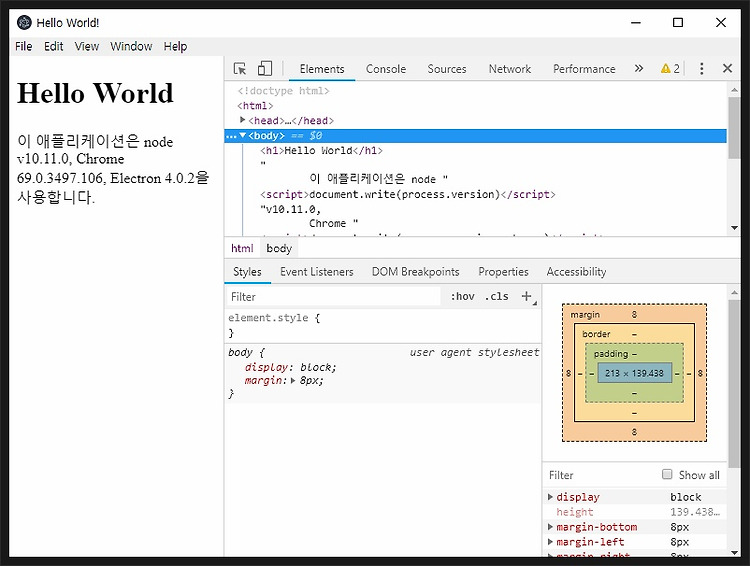Image resolution: width=750 pixels, height=566 pixels.
Task: Select the Styles sub-tab
Action: 247,272
